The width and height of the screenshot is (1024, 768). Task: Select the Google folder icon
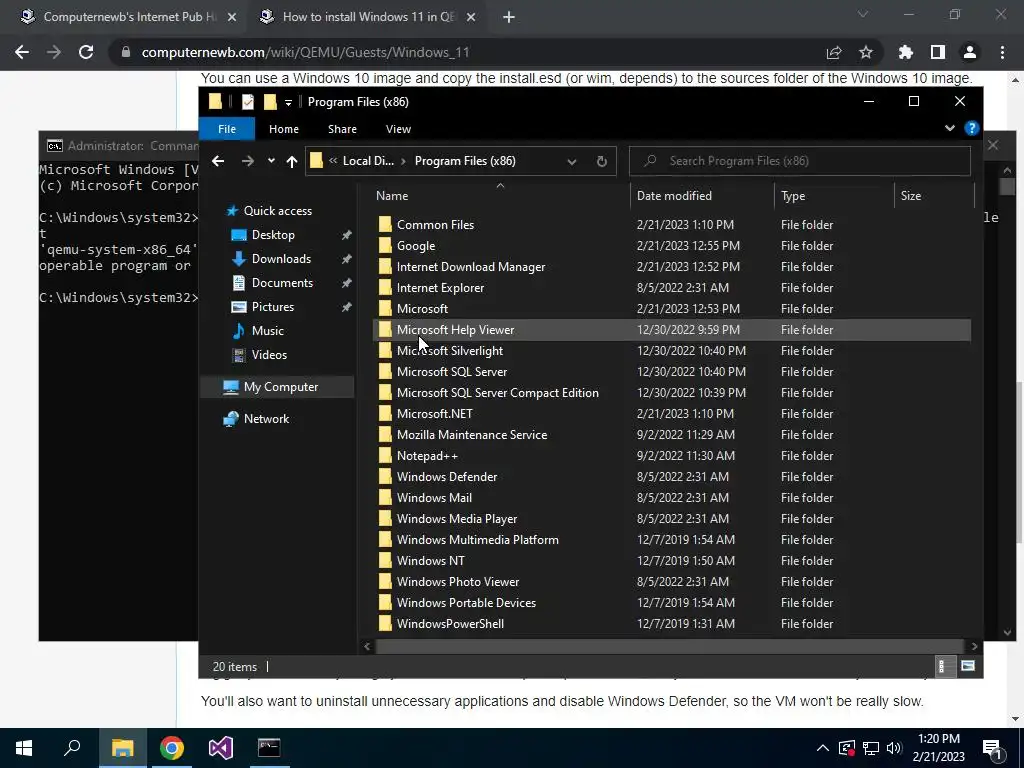[385, 246]
